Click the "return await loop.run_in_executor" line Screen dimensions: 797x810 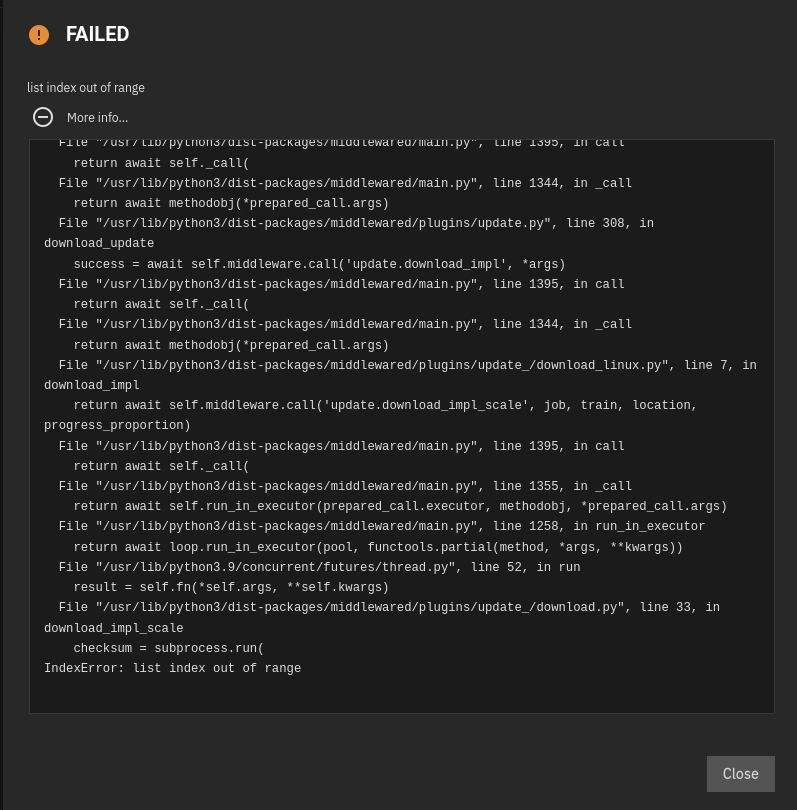(x=378, y=547)
